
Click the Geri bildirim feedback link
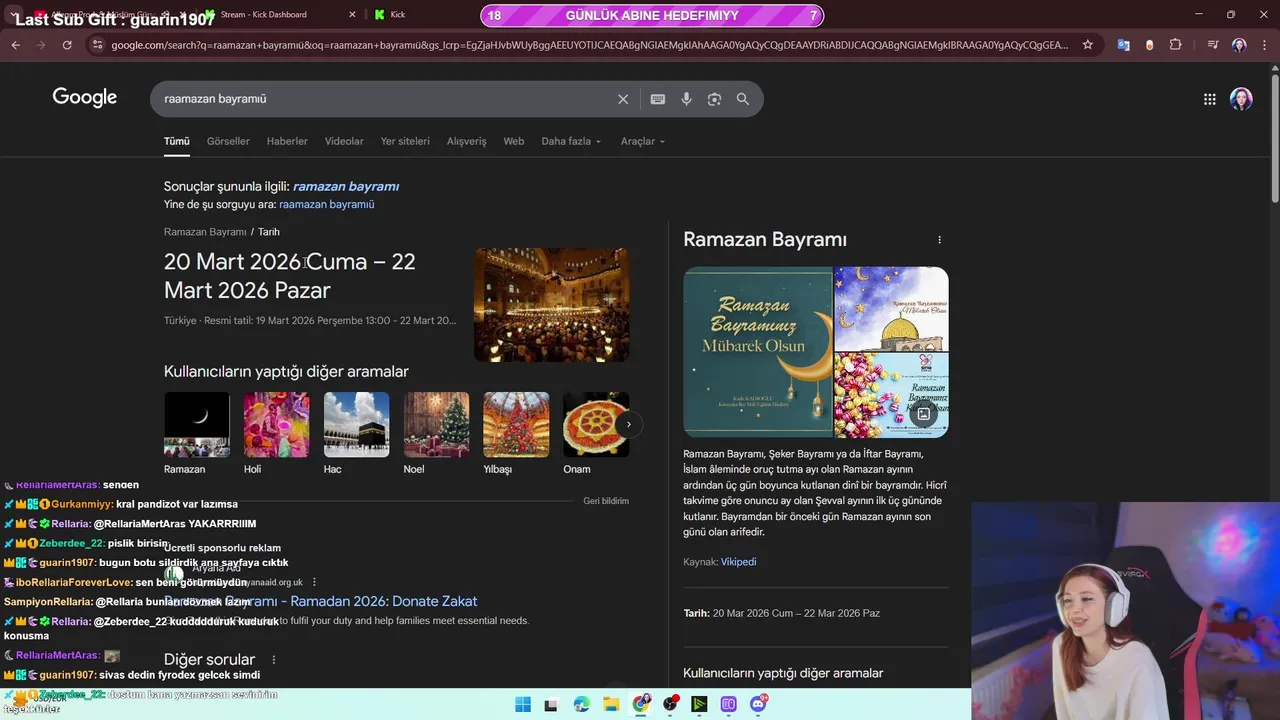tap(606, 501)
